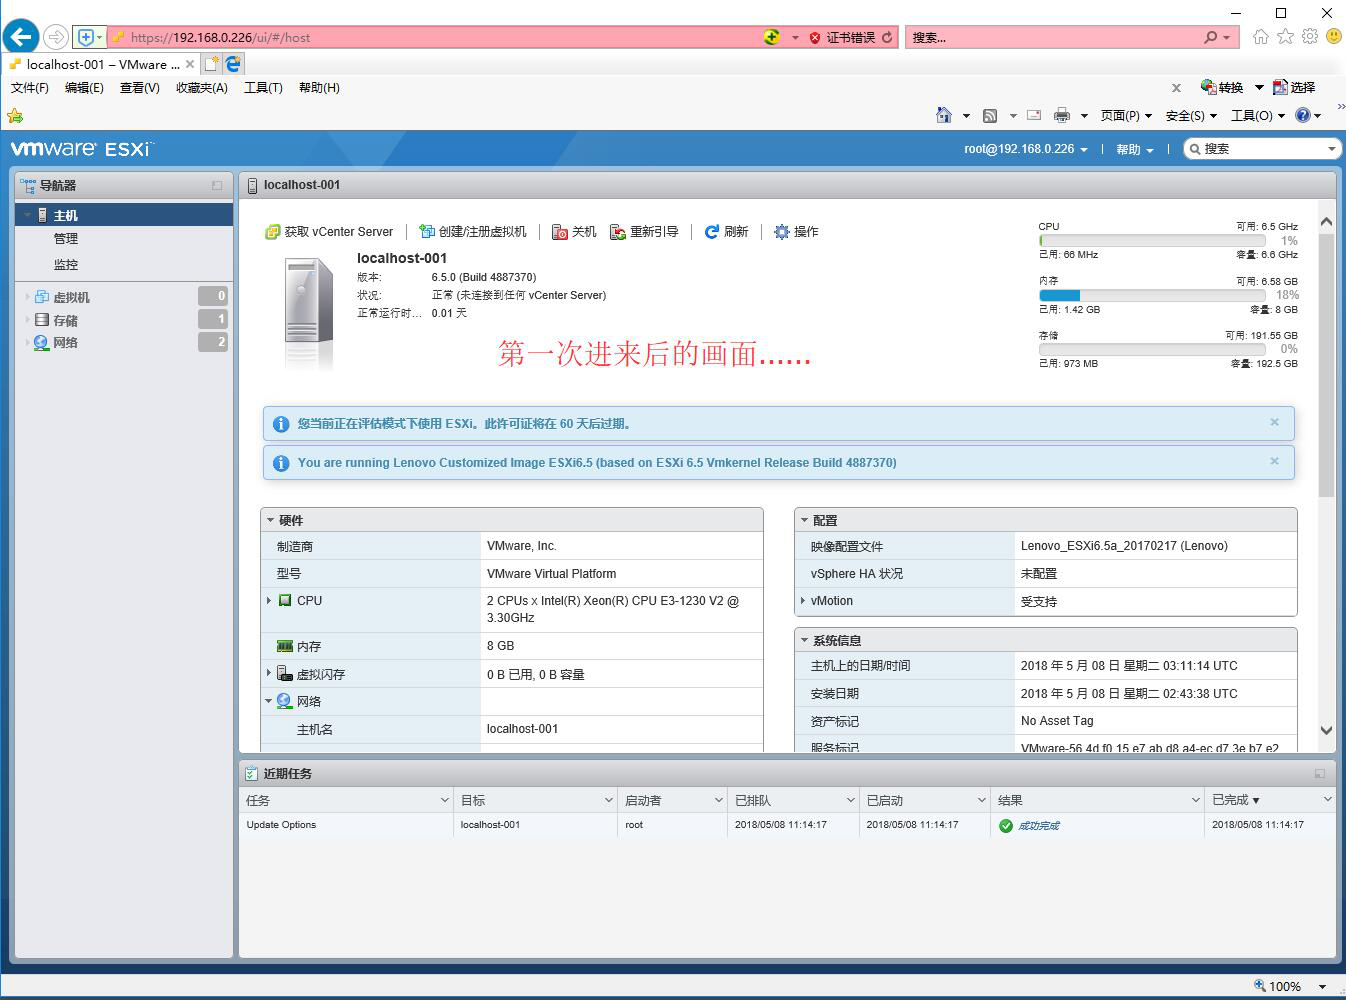Open the 操作 actions gear menu
This screenshot has width=1346, height=1000.
point(797,232)
